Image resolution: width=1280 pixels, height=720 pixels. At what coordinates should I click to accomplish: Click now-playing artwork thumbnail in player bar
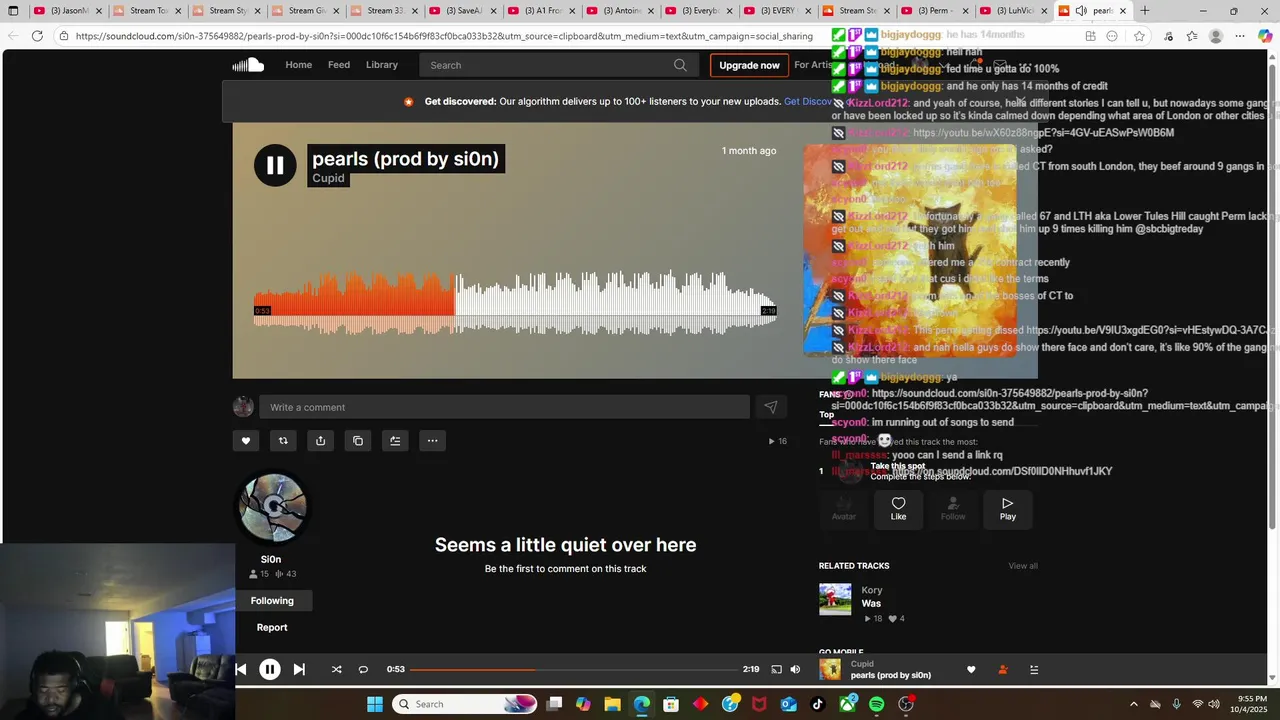click(x=830, y=670)
